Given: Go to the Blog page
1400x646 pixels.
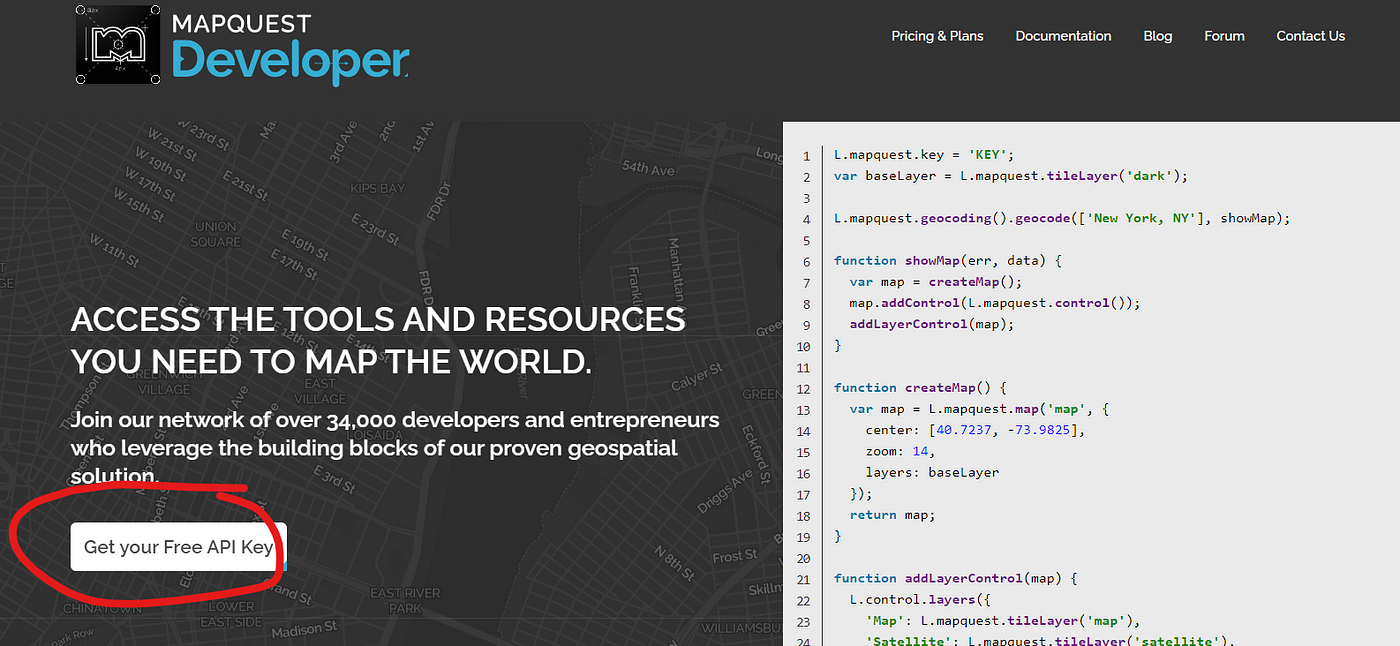Looking at the screenshot, I should tap(1157, 36).
